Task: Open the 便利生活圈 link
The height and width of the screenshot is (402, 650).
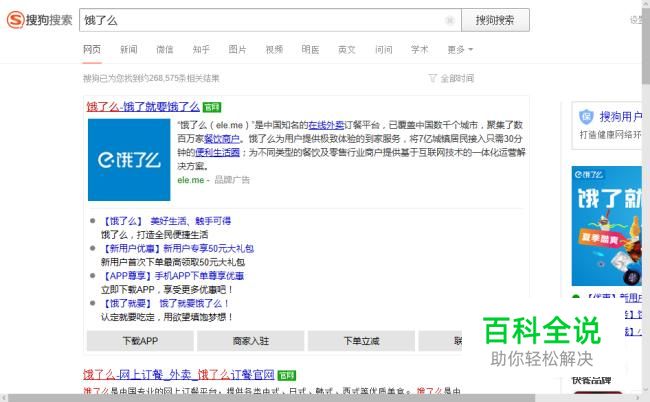Action: pos(218,153)
